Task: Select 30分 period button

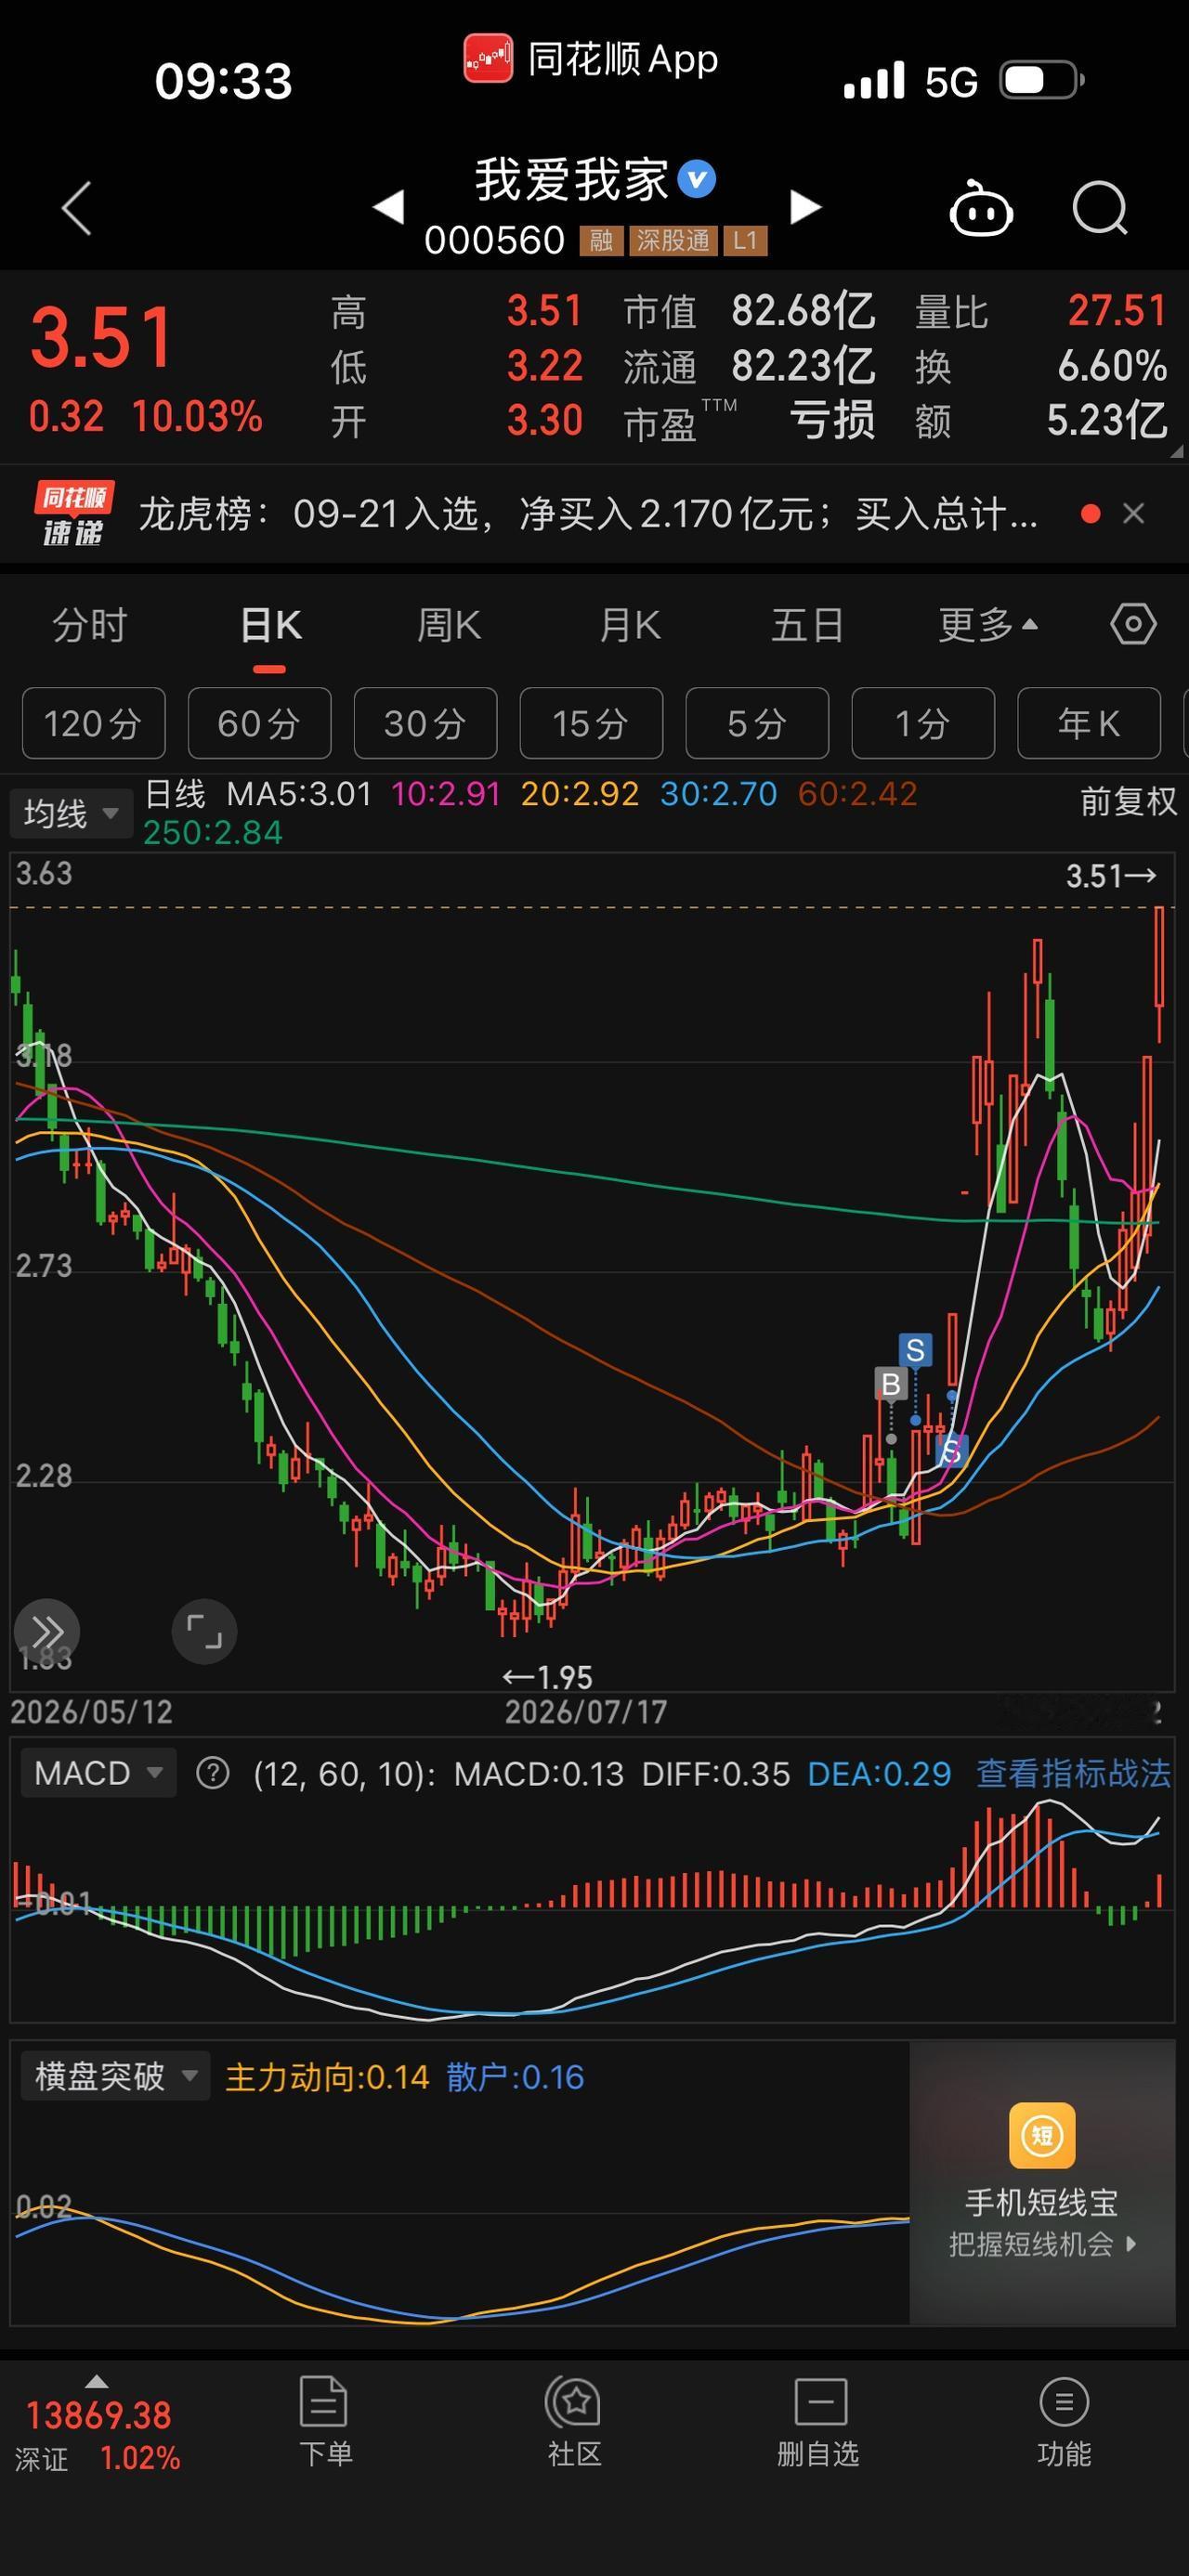Action: (x=425, y=723)
